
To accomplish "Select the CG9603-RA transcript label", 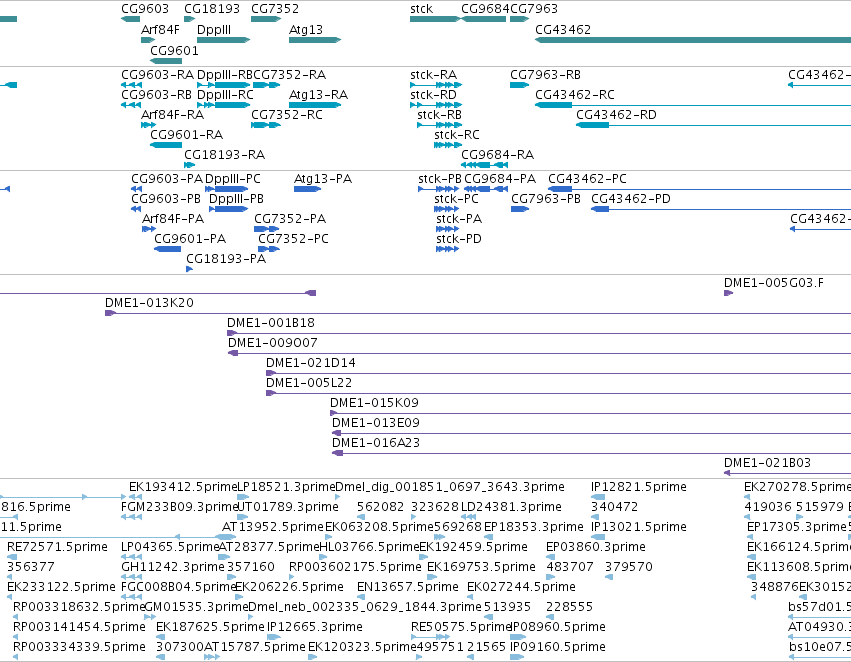I will click(x=157, y=75).
